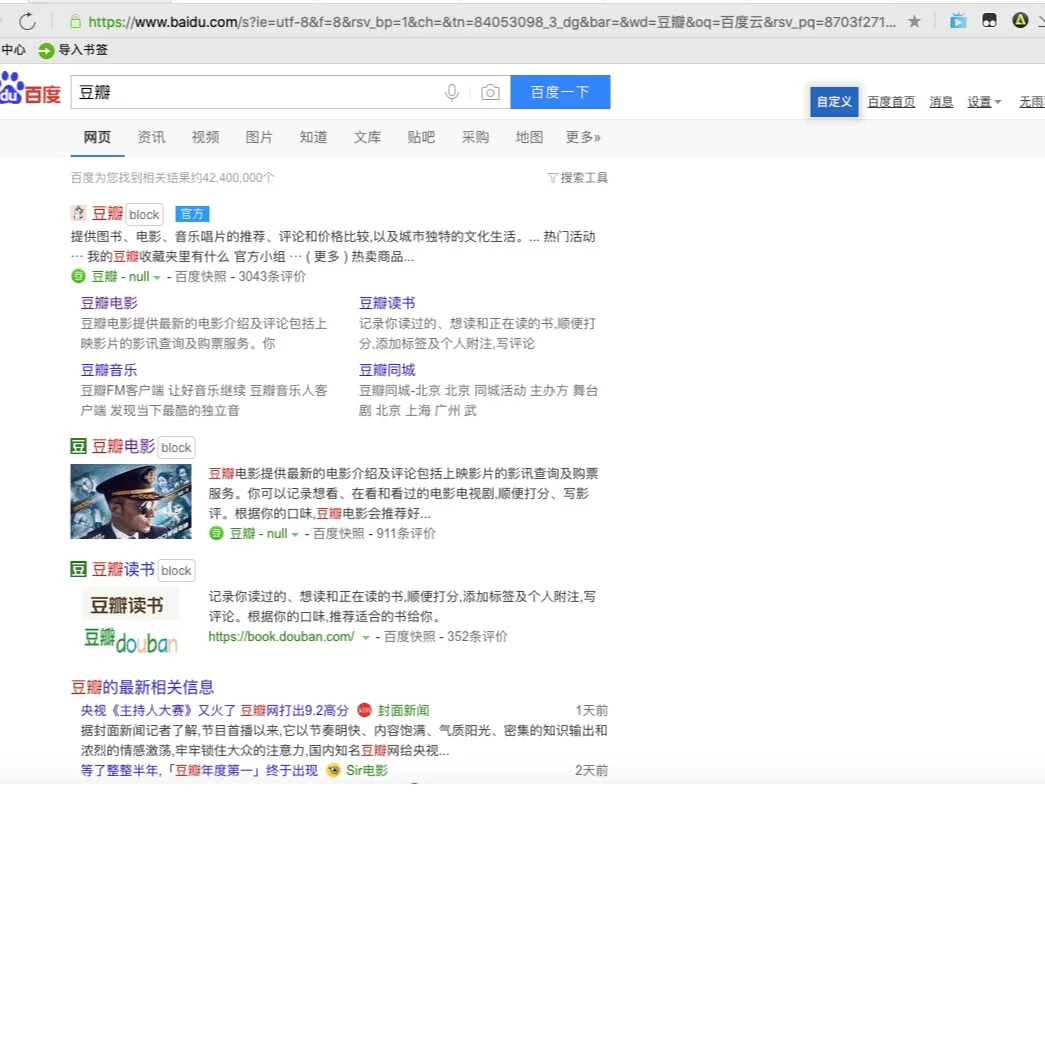Viewport: 1045px width, 1045px height.
Task: Click the green 豆 icon beside 豆瓣读书 title
Action: click(x=78, y=568)
